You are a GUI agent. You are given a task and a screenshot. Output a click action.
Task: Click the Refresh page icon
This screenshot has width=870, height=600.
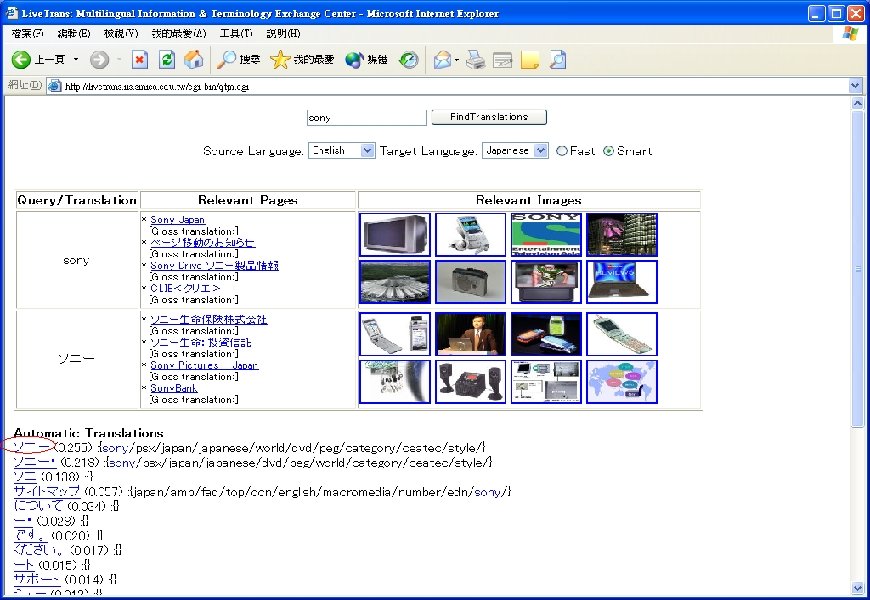coord(167,59)
